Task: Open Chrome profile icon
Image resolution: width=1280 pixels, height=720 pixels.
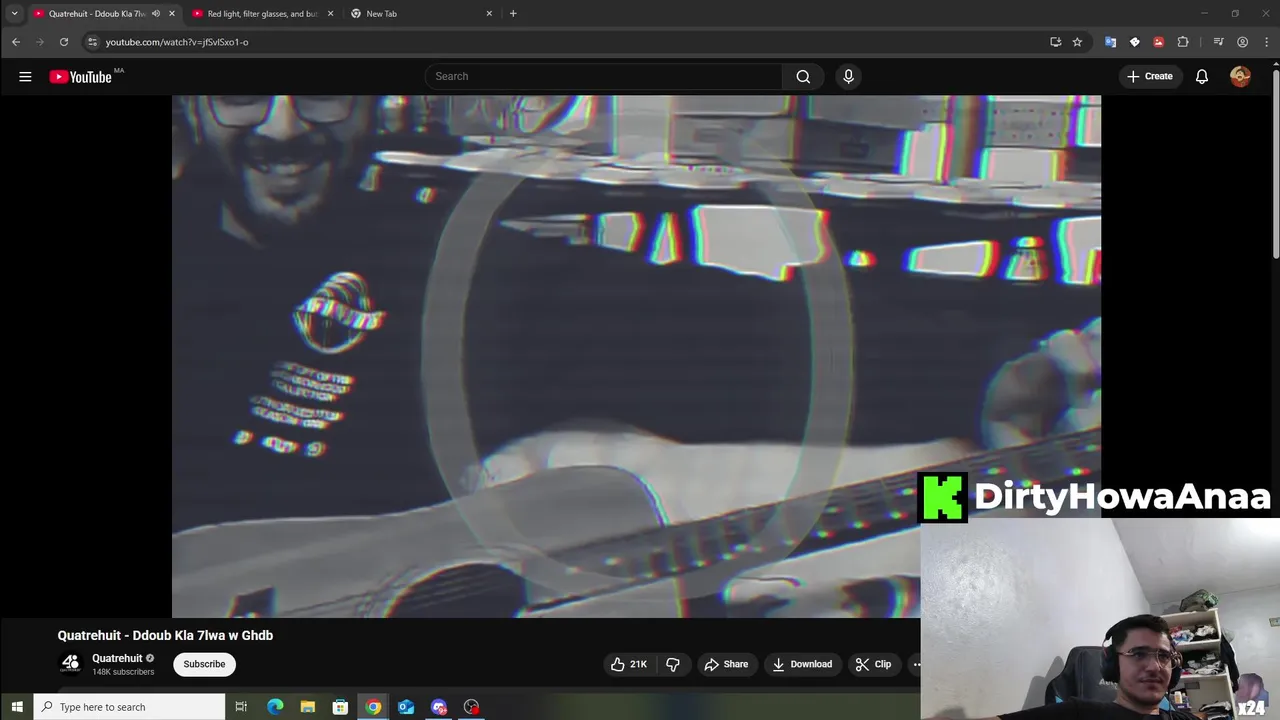Action: (1242, 42)
